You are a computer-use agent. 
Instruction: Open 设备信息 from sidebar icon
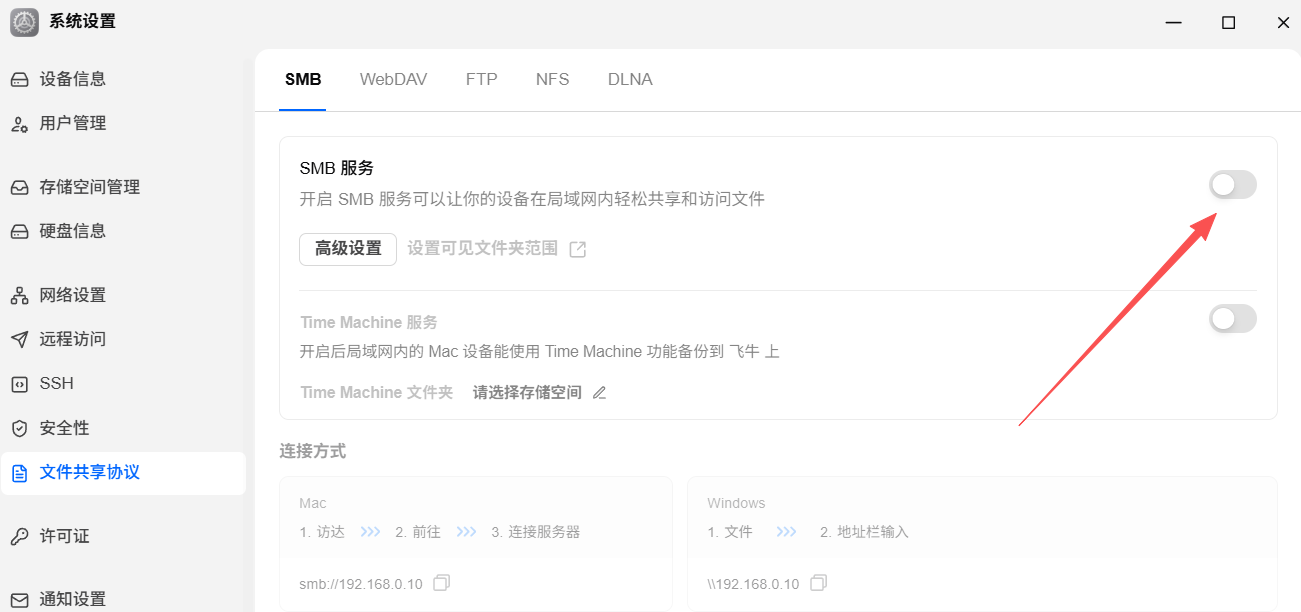pyautogui.click(x=19, y=79)
